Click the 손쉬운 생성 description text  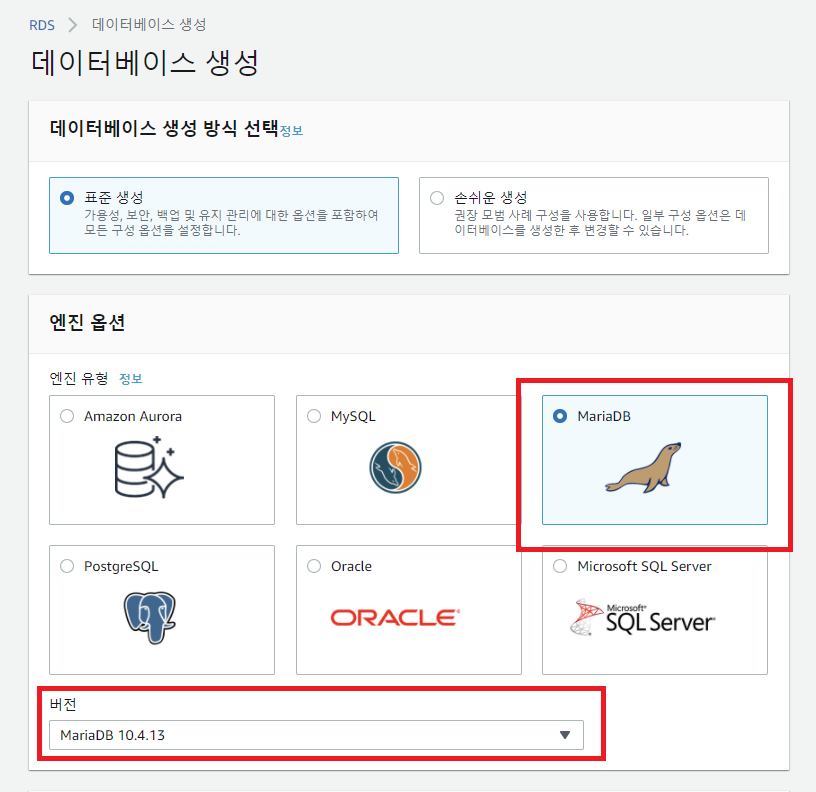600,222
